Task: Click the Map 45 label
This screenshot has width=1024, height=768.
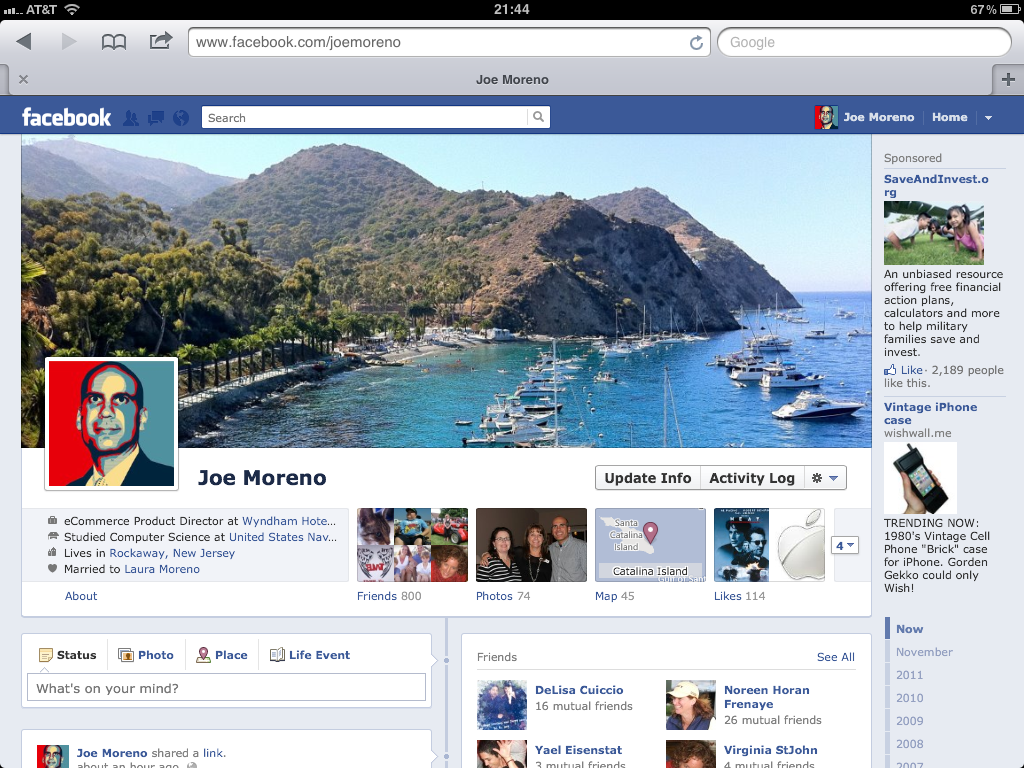Action: click(x=615, y=596)
